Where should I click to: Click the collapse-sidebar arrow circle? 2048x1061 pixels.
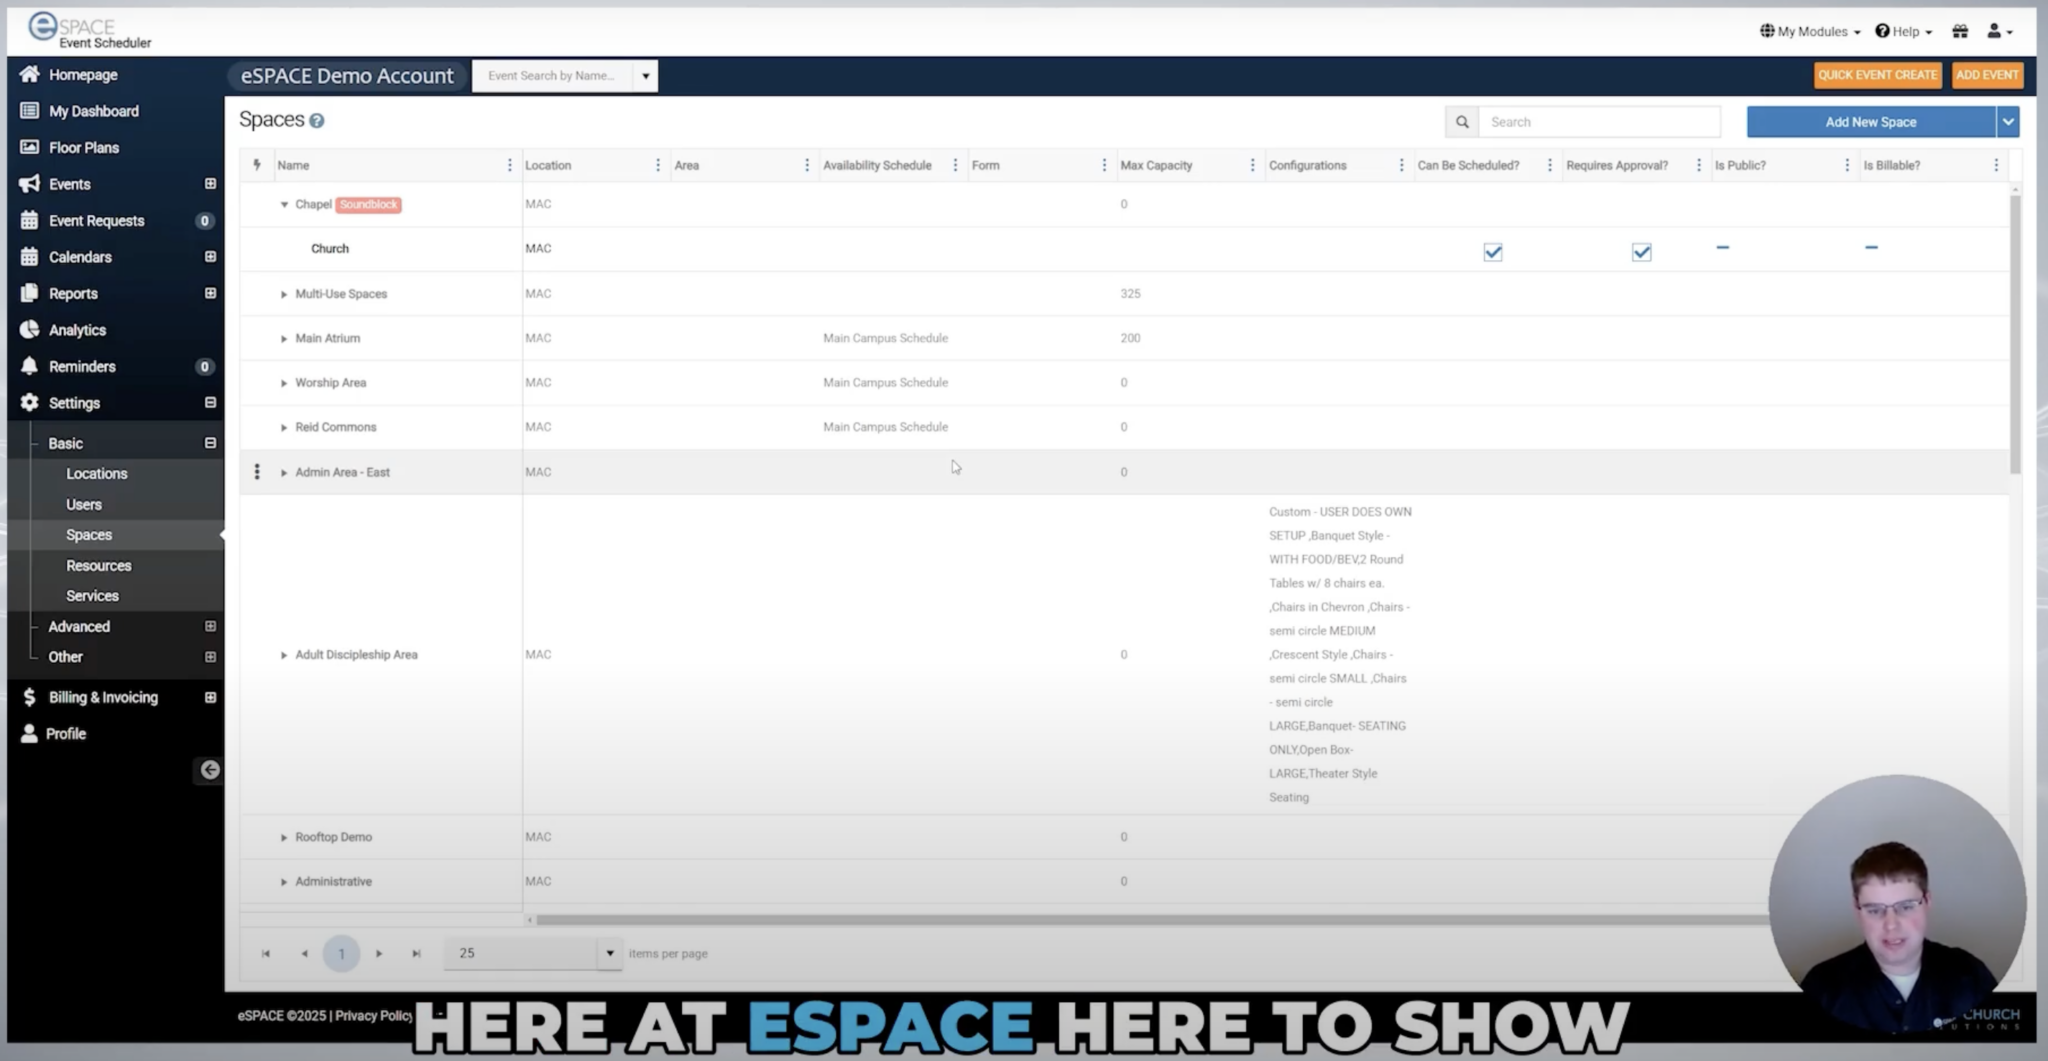point(210,770)
